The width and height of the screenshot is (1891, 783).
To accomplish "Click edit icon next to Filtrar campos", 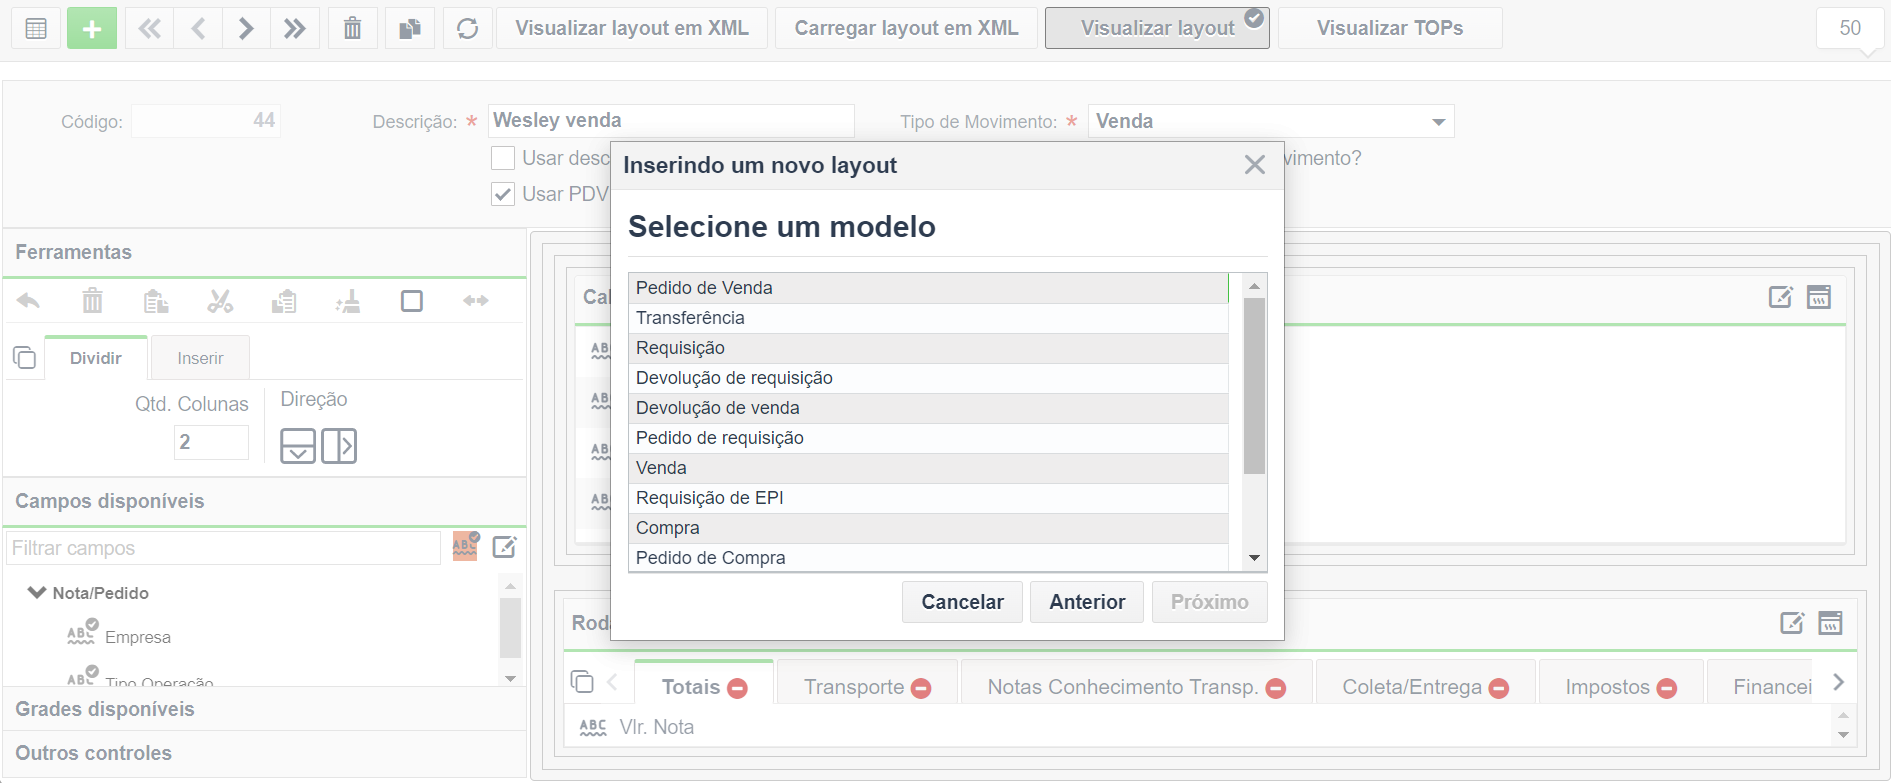I will point(505,547).
